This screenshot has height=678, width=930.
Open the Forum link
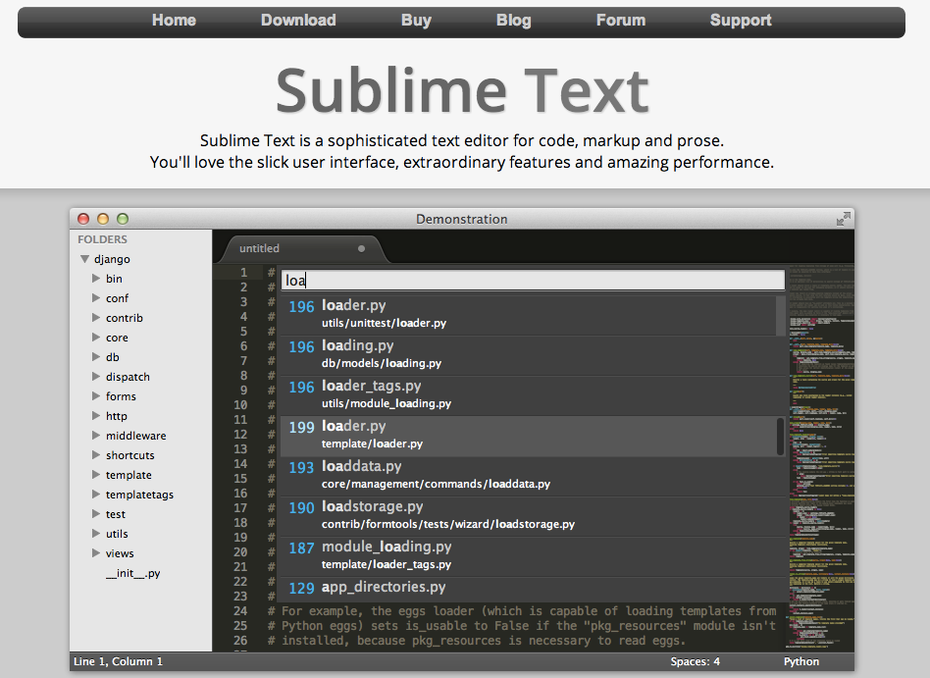pyautogui.click(x=621, y=20)
